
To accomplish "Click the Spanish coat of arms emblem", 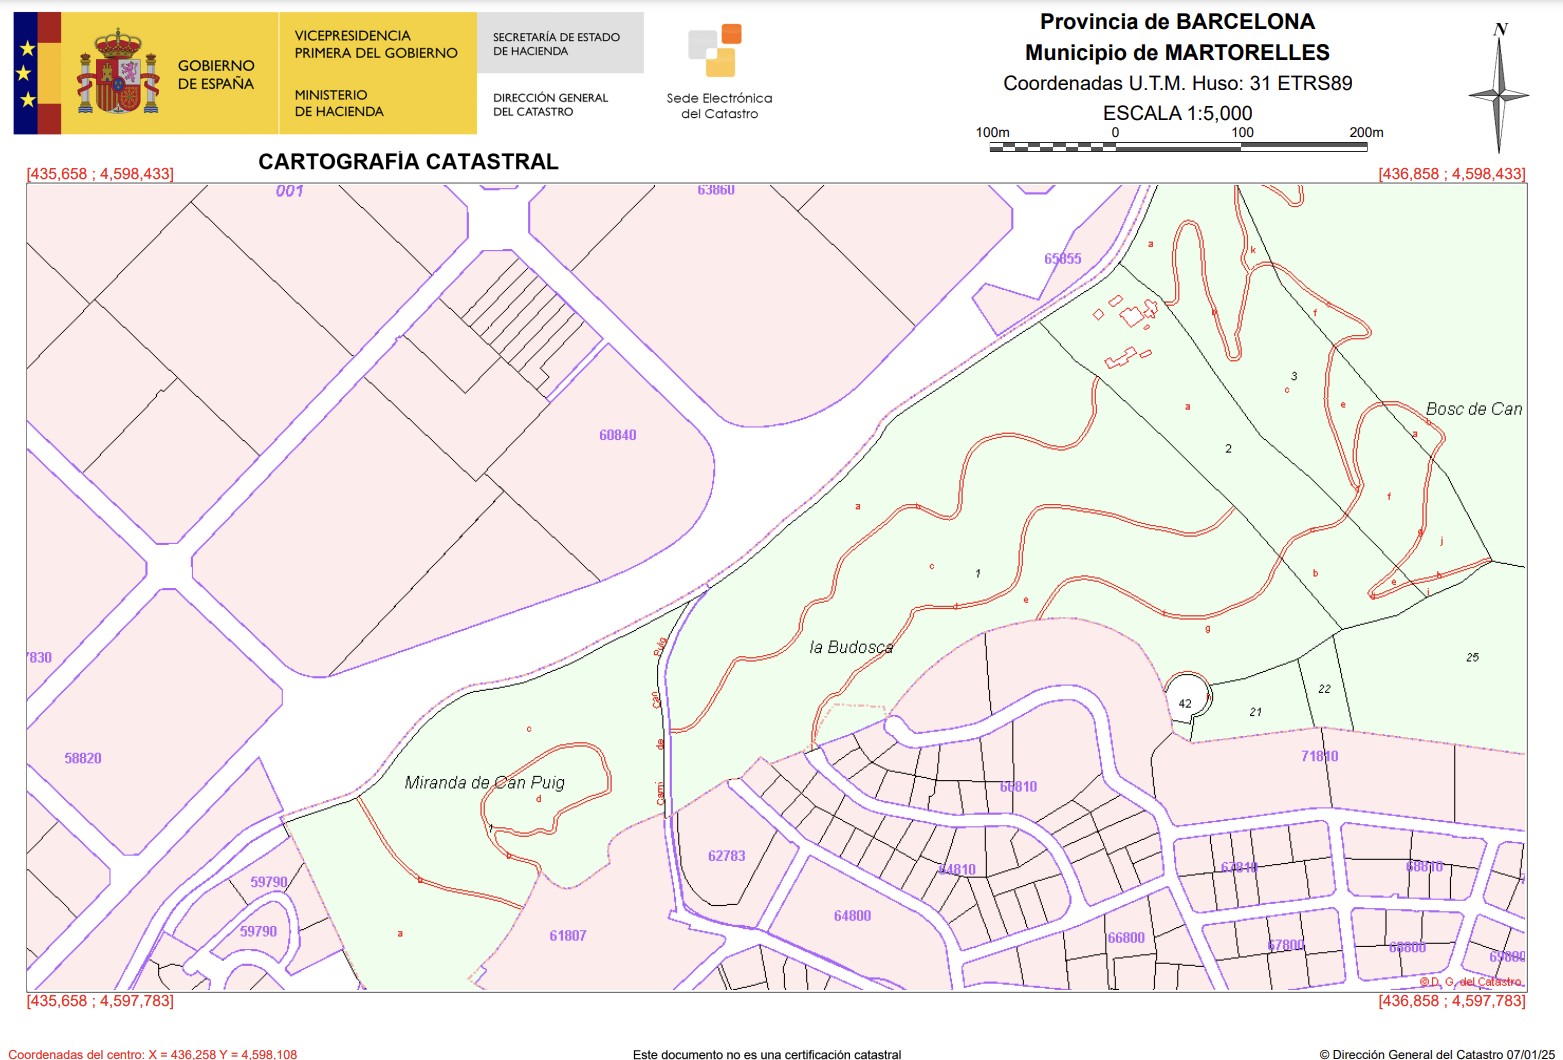I will coord(118,73).
